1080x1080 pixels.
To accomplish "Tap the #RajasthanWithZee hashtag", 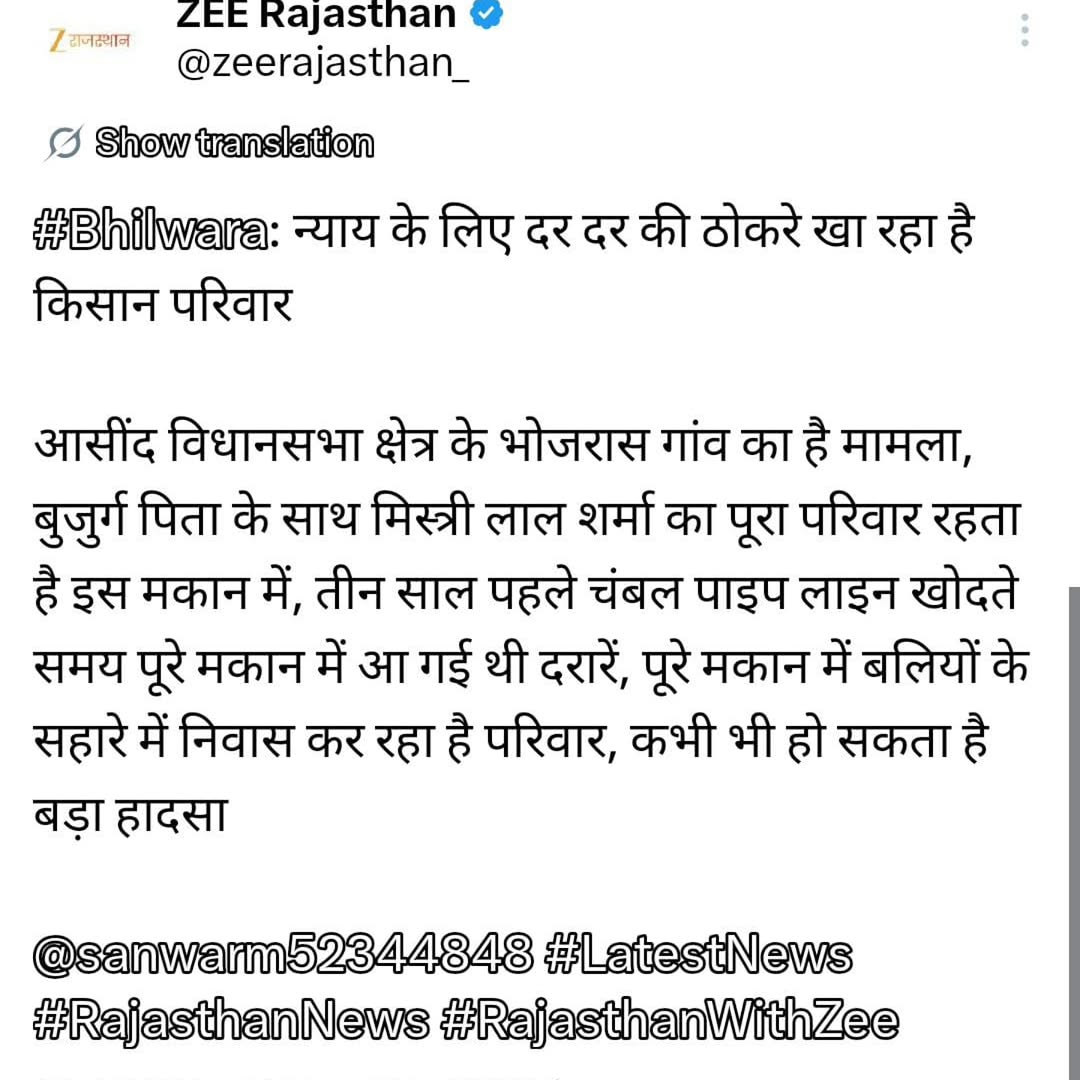I will click(669, 1022).
